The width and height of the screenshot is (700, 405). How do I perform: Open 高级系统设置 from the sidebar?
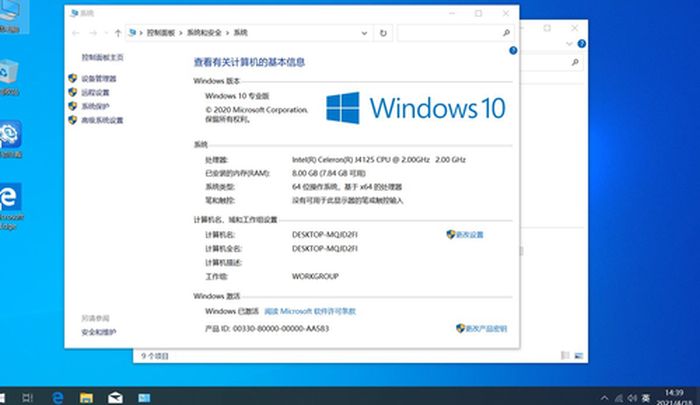(x=102, y=120)
